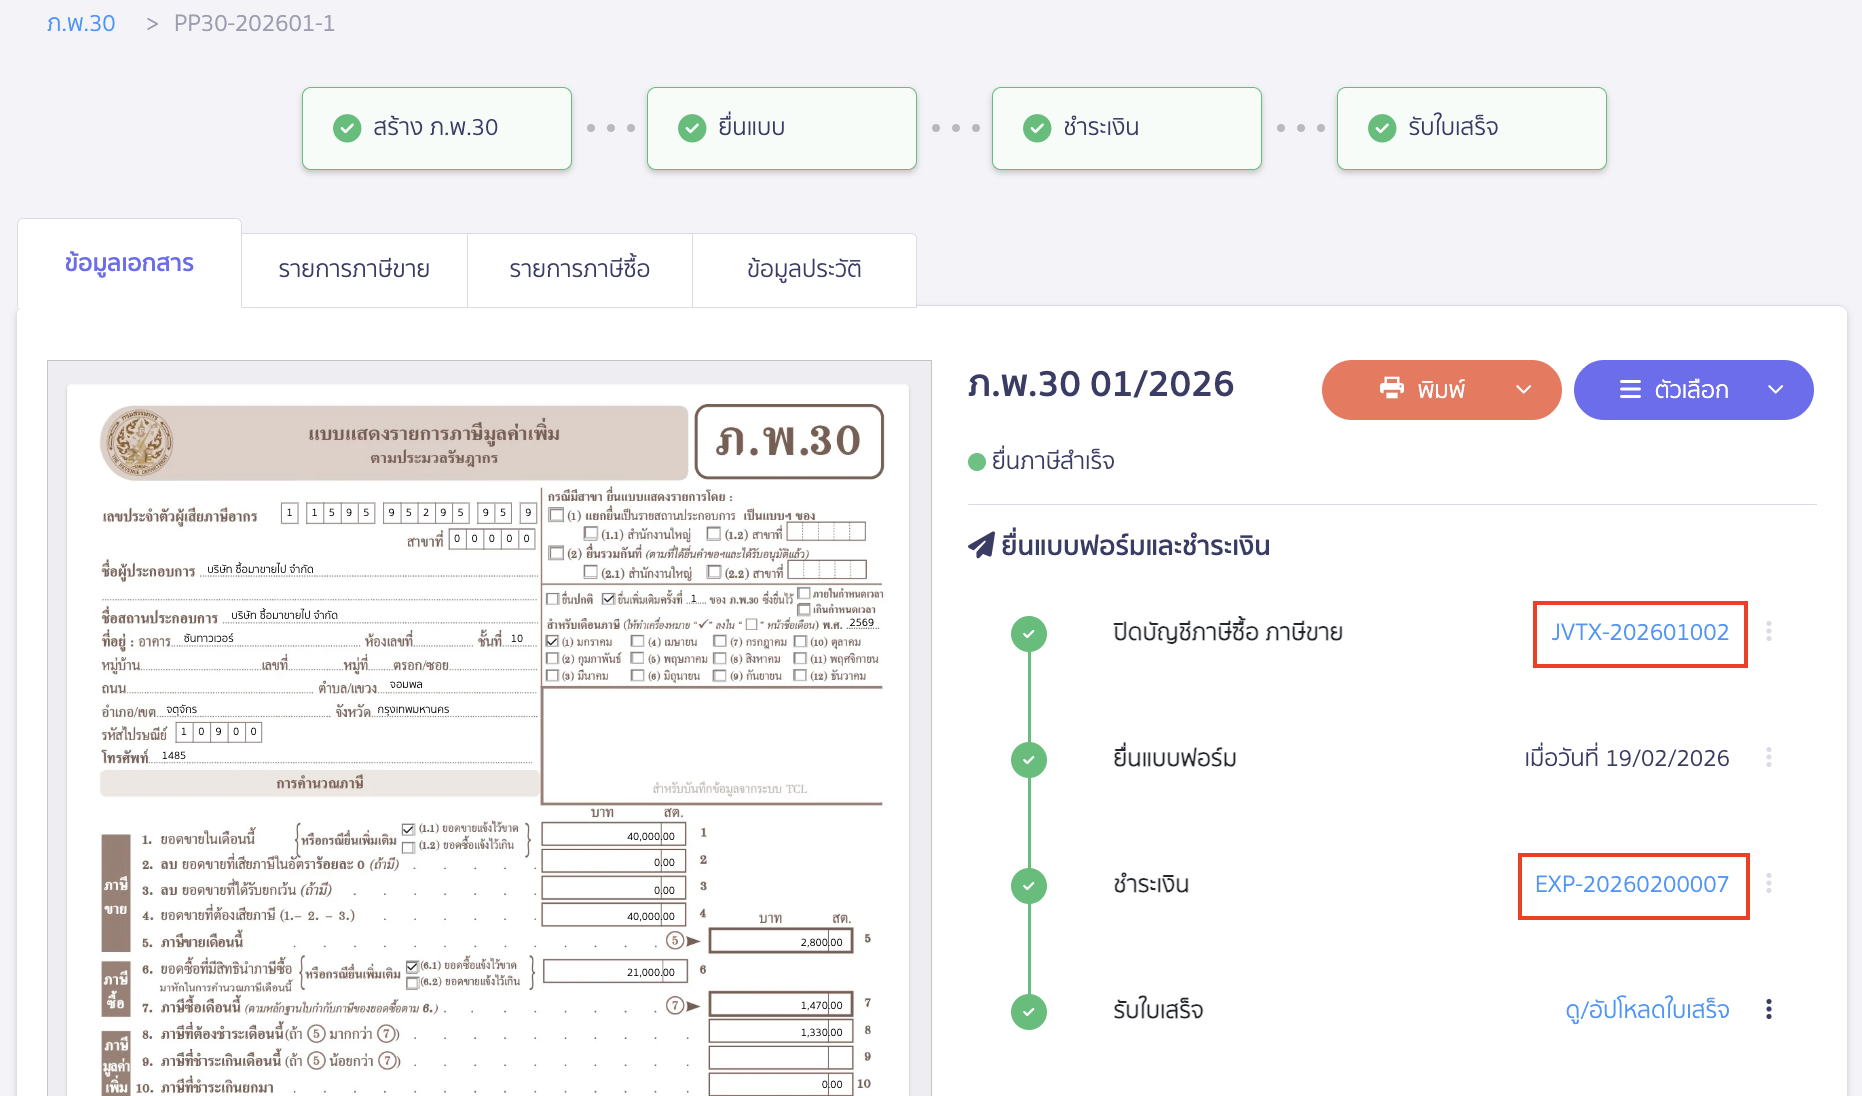Check the เกินกำหนดเวลา checkbox on the form

tap(803, 609)
